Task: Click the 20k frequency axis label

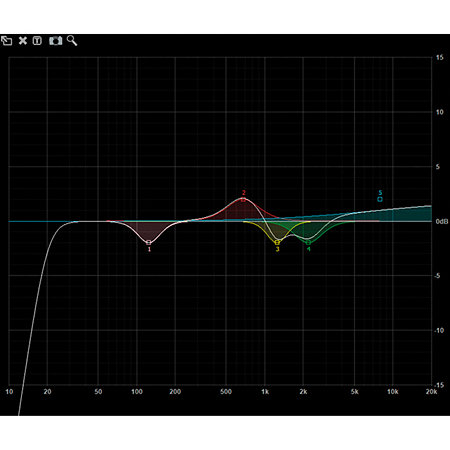Action: pos(431,391)
